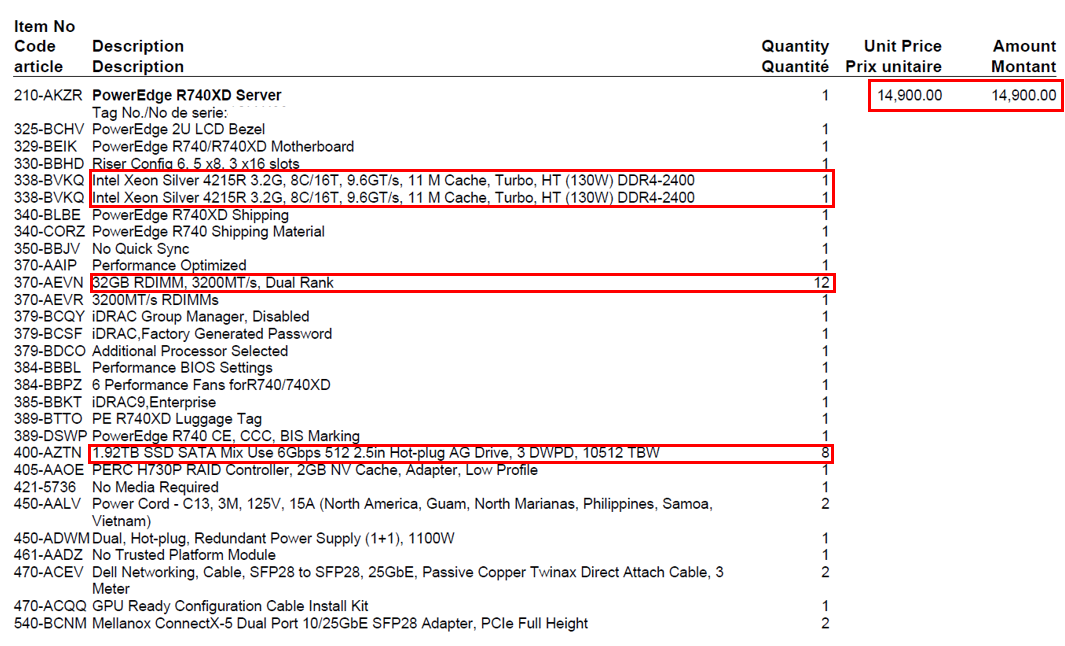Click Performance BIOS Settings description
The image size is (1065, 646).
(x=182, y=368)
